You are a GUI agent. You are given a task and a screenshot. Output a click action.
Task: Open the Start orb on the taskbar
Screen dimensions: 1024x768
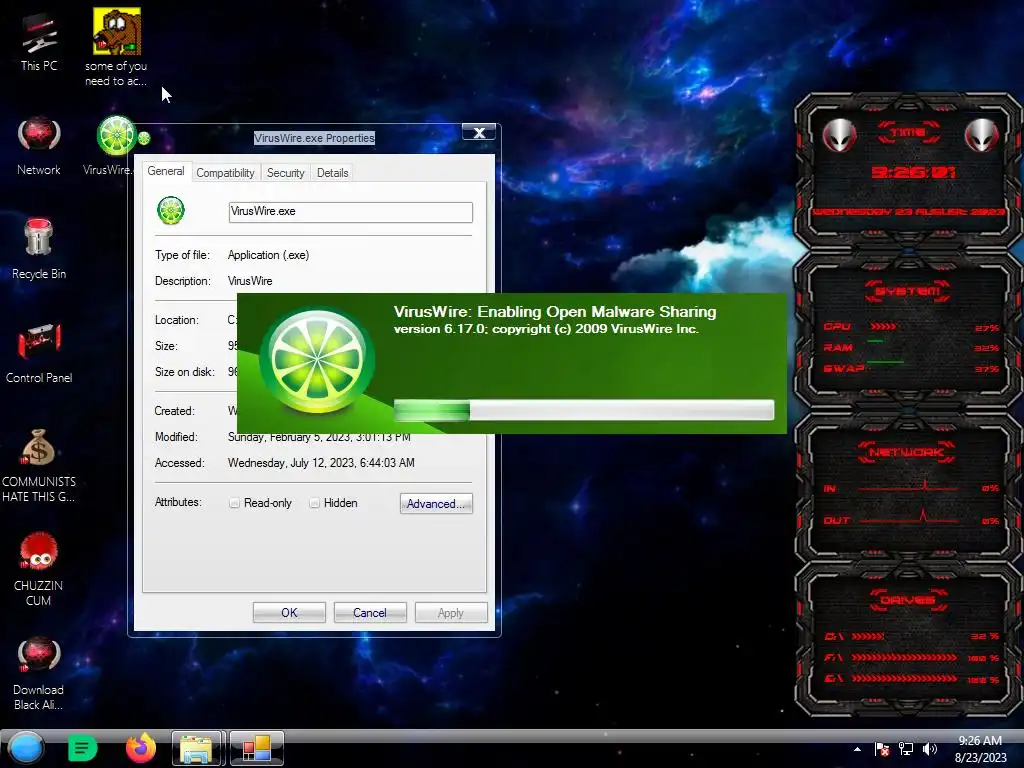click(x=25, y=748)
